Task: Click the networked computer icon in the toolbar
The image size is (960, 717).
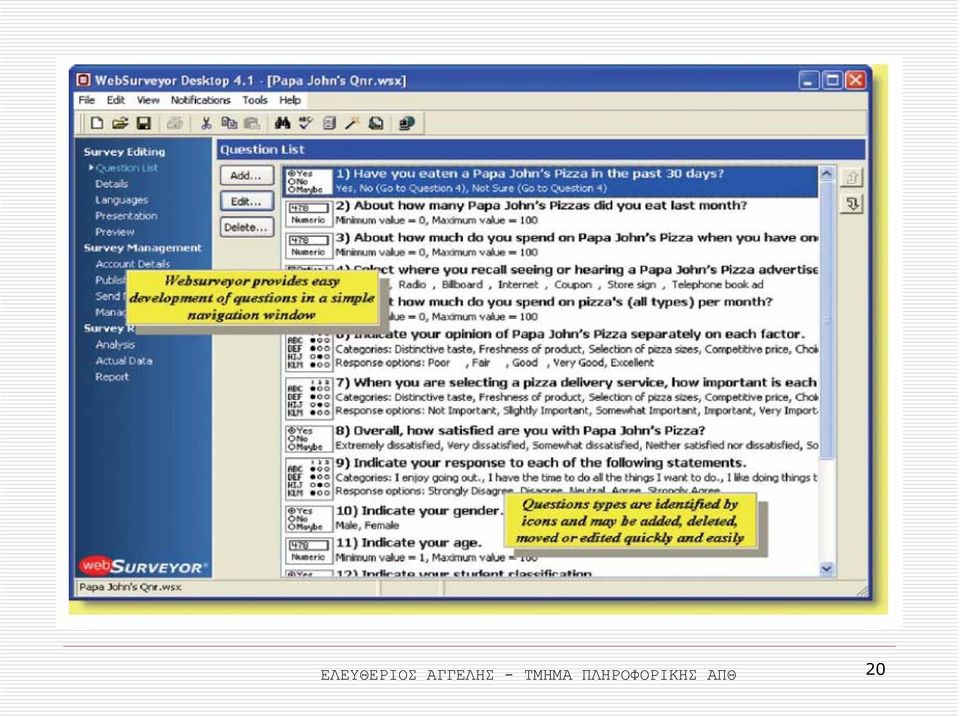Action: click(x=407, y=123)
